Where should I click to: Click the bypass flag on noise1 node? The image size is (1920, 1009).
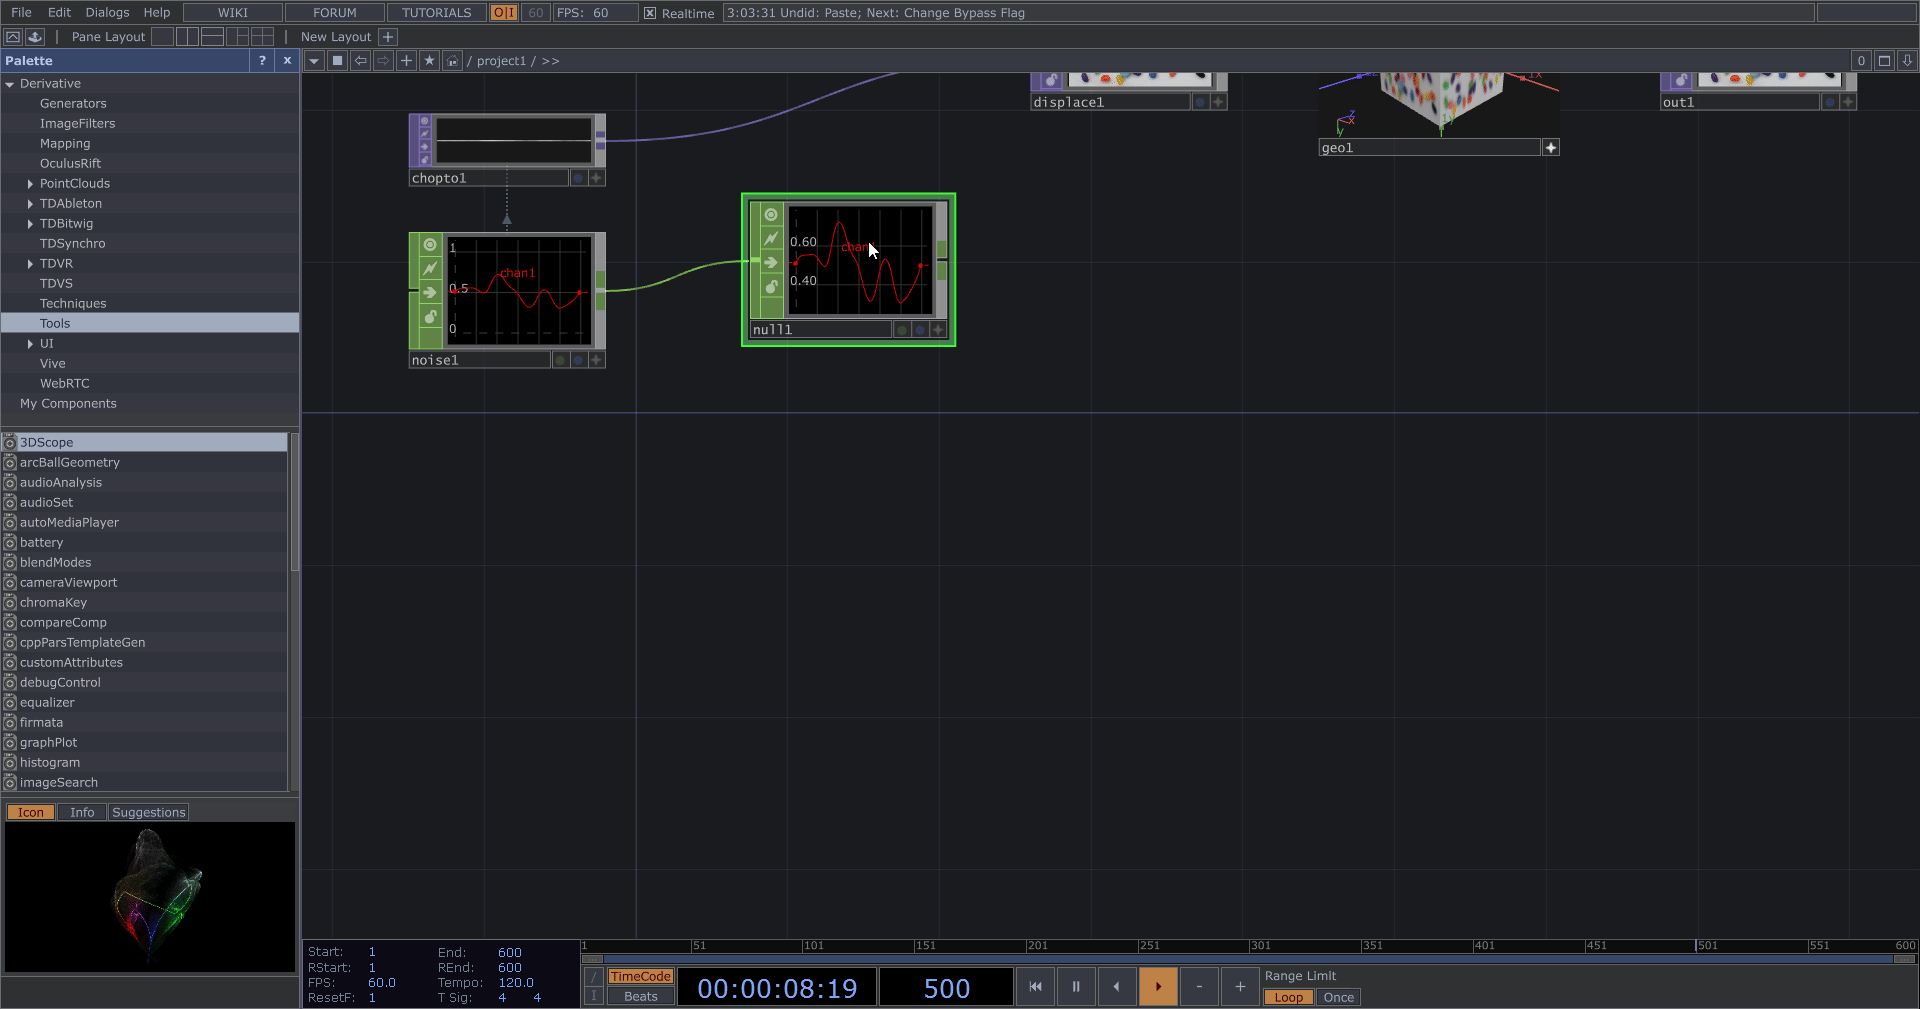pyautogui.click(x=430, y=269)
